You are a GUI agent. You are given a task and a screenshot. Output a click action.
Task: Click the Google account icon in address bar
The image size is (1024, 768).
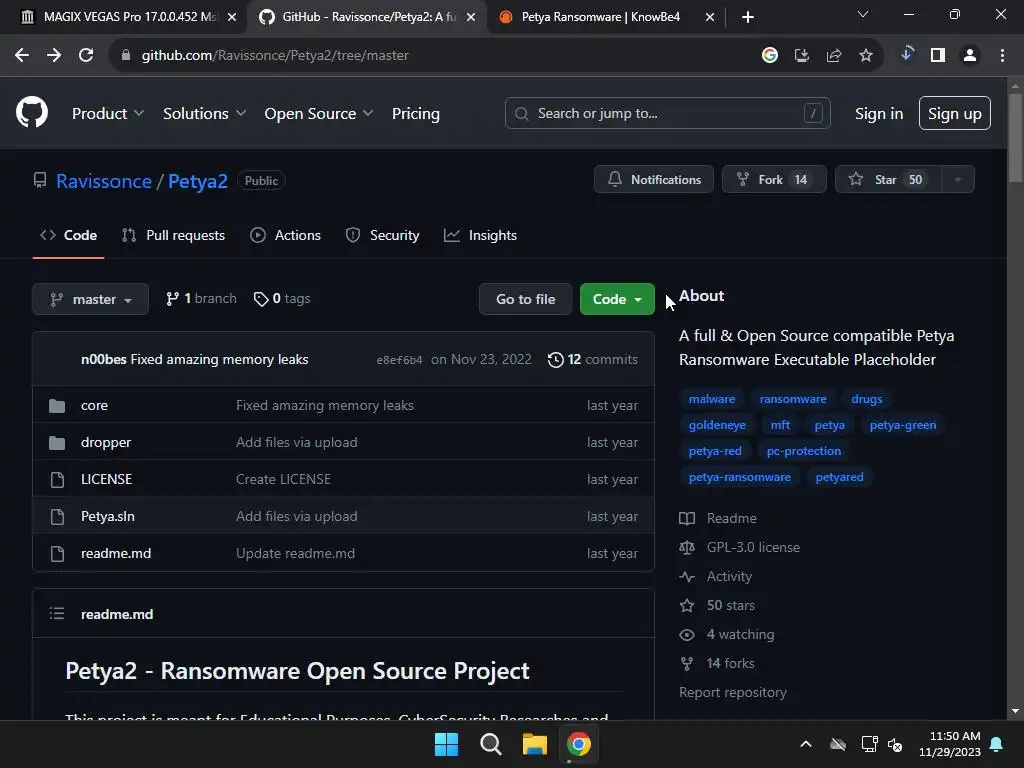click(770, 56)
